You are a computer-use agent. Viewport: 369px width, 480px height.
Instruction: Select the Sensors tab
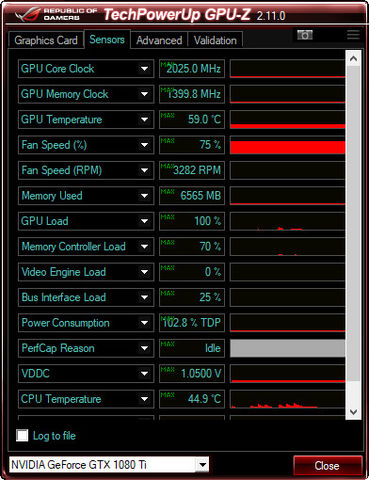tap(107, 39)
